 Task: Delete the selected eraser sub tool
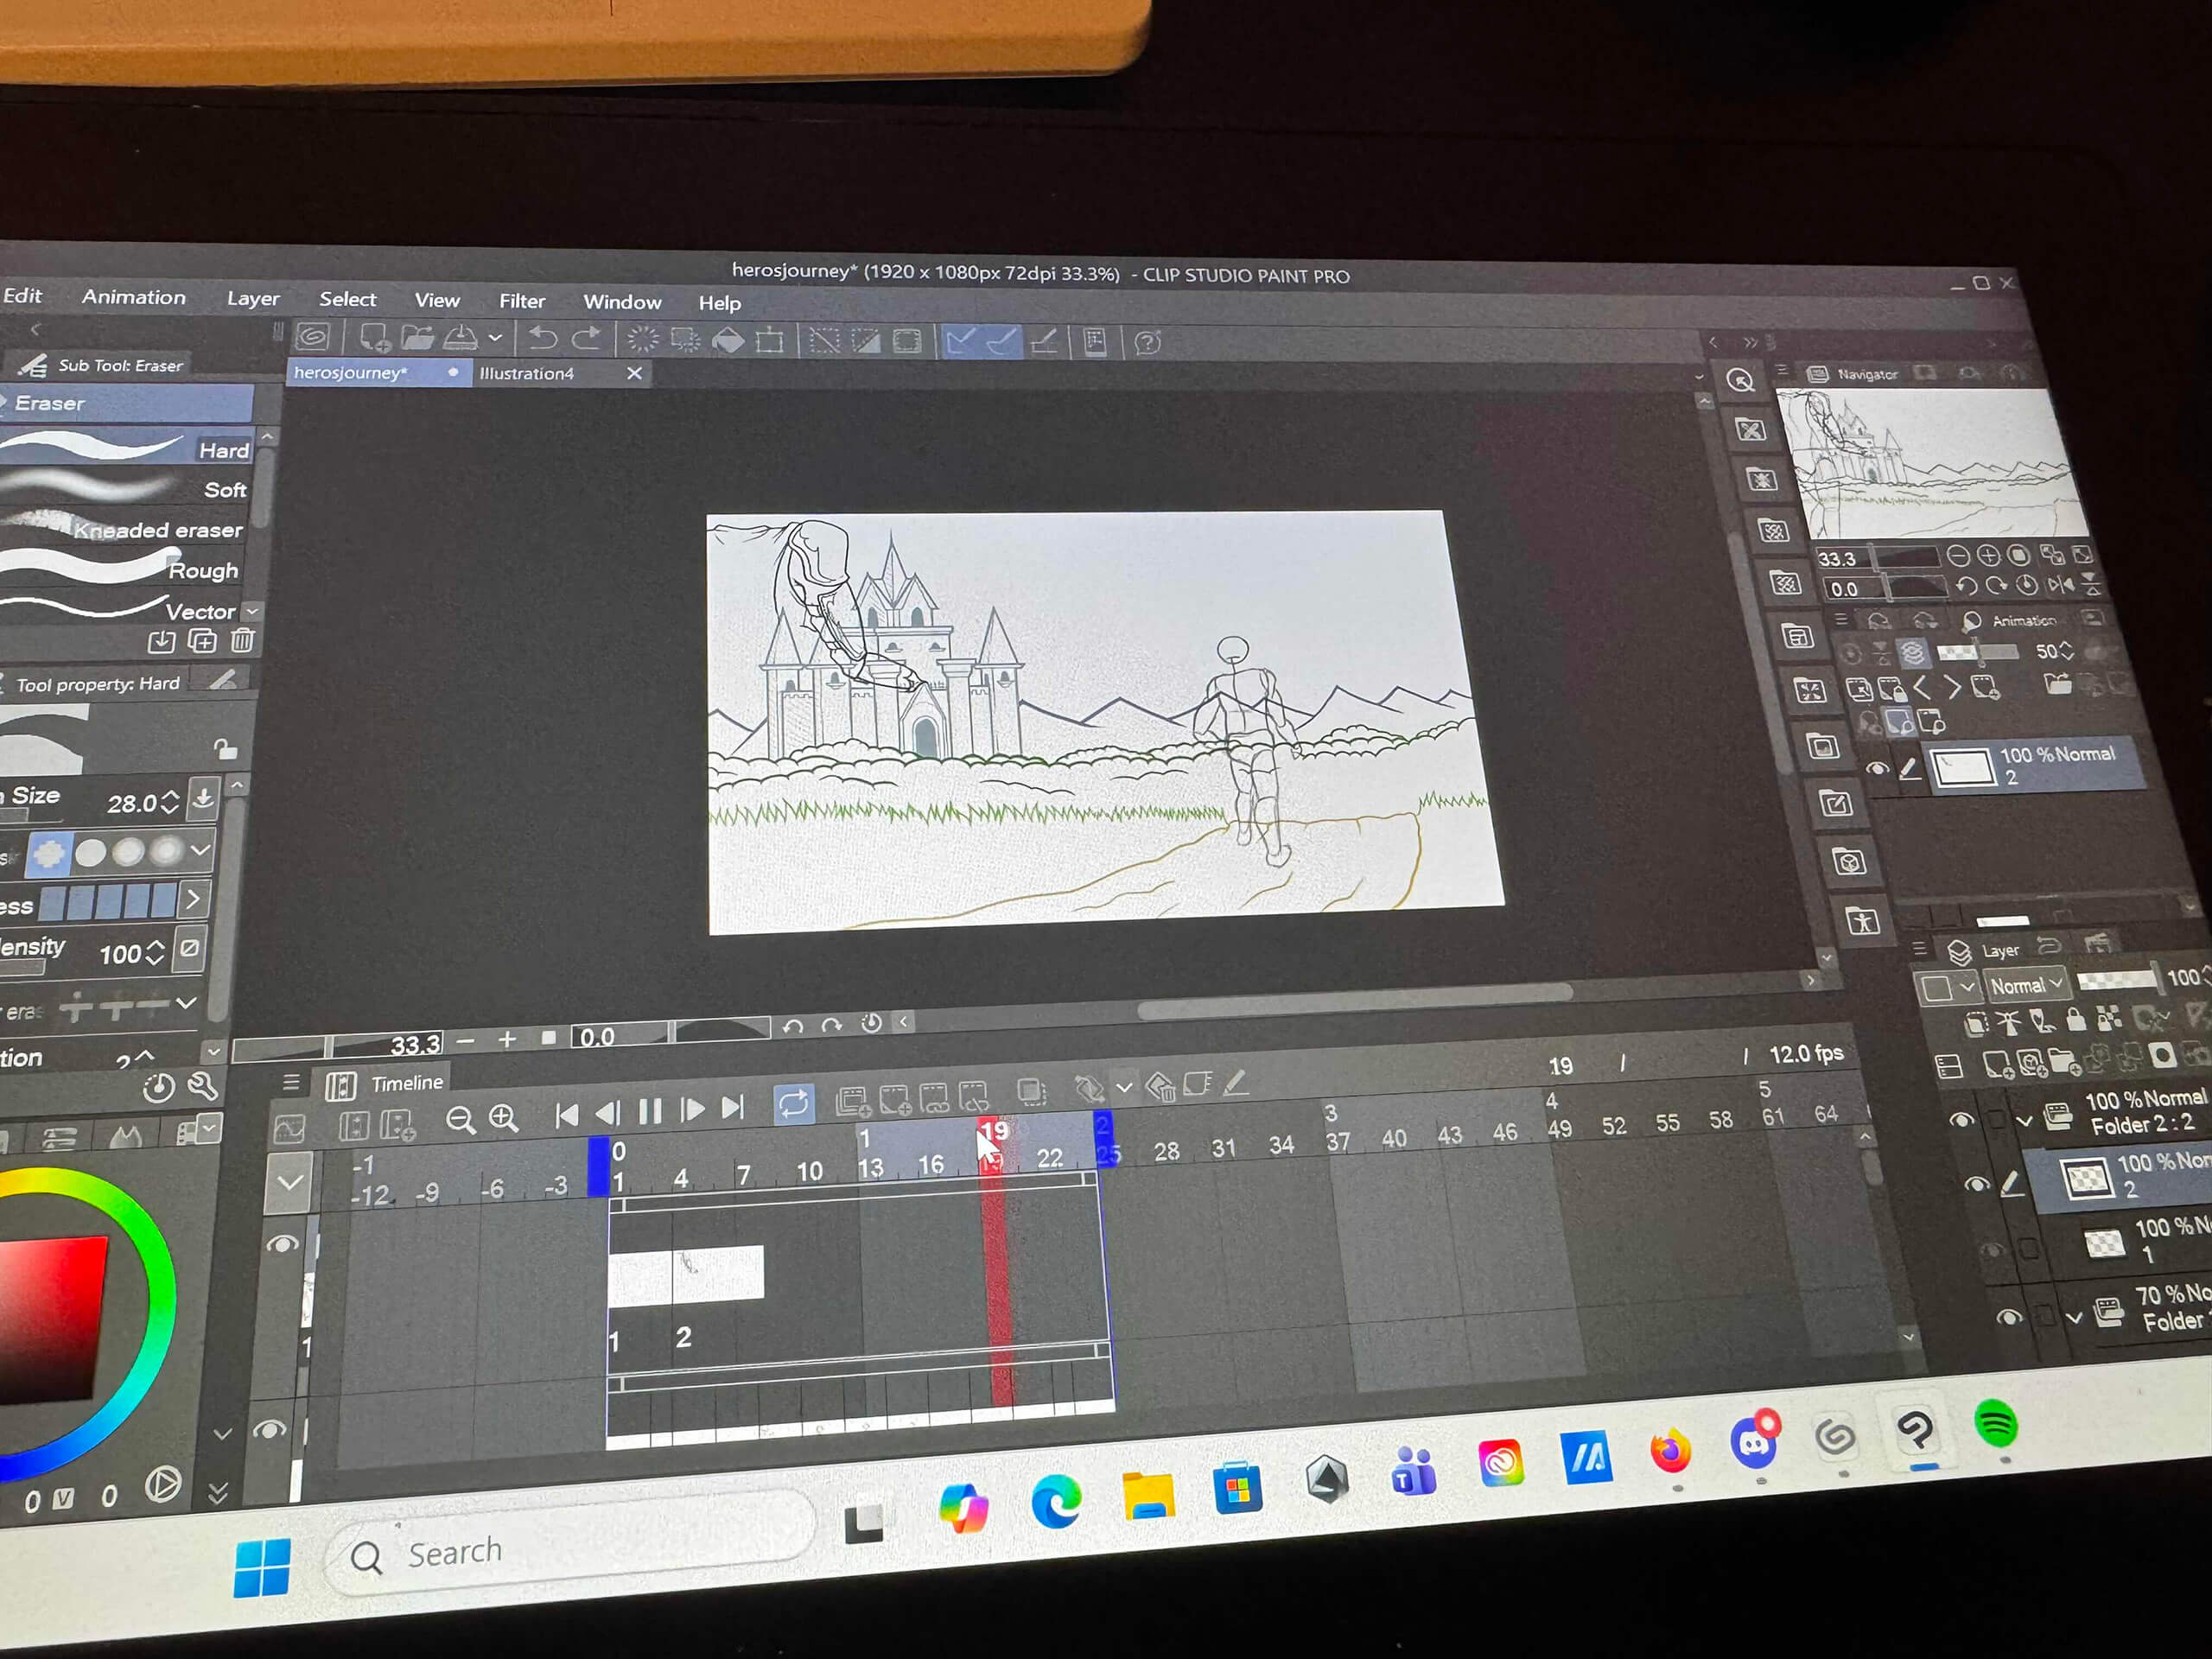tap(243, 641)
